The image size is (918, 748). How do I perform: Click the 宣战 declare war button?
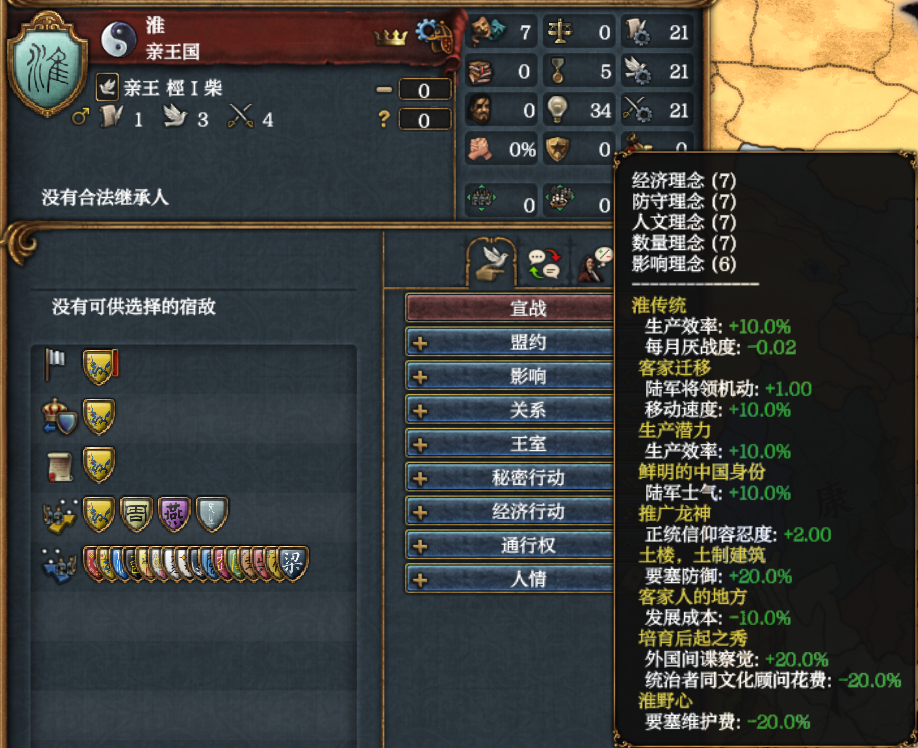click(510, 308)
